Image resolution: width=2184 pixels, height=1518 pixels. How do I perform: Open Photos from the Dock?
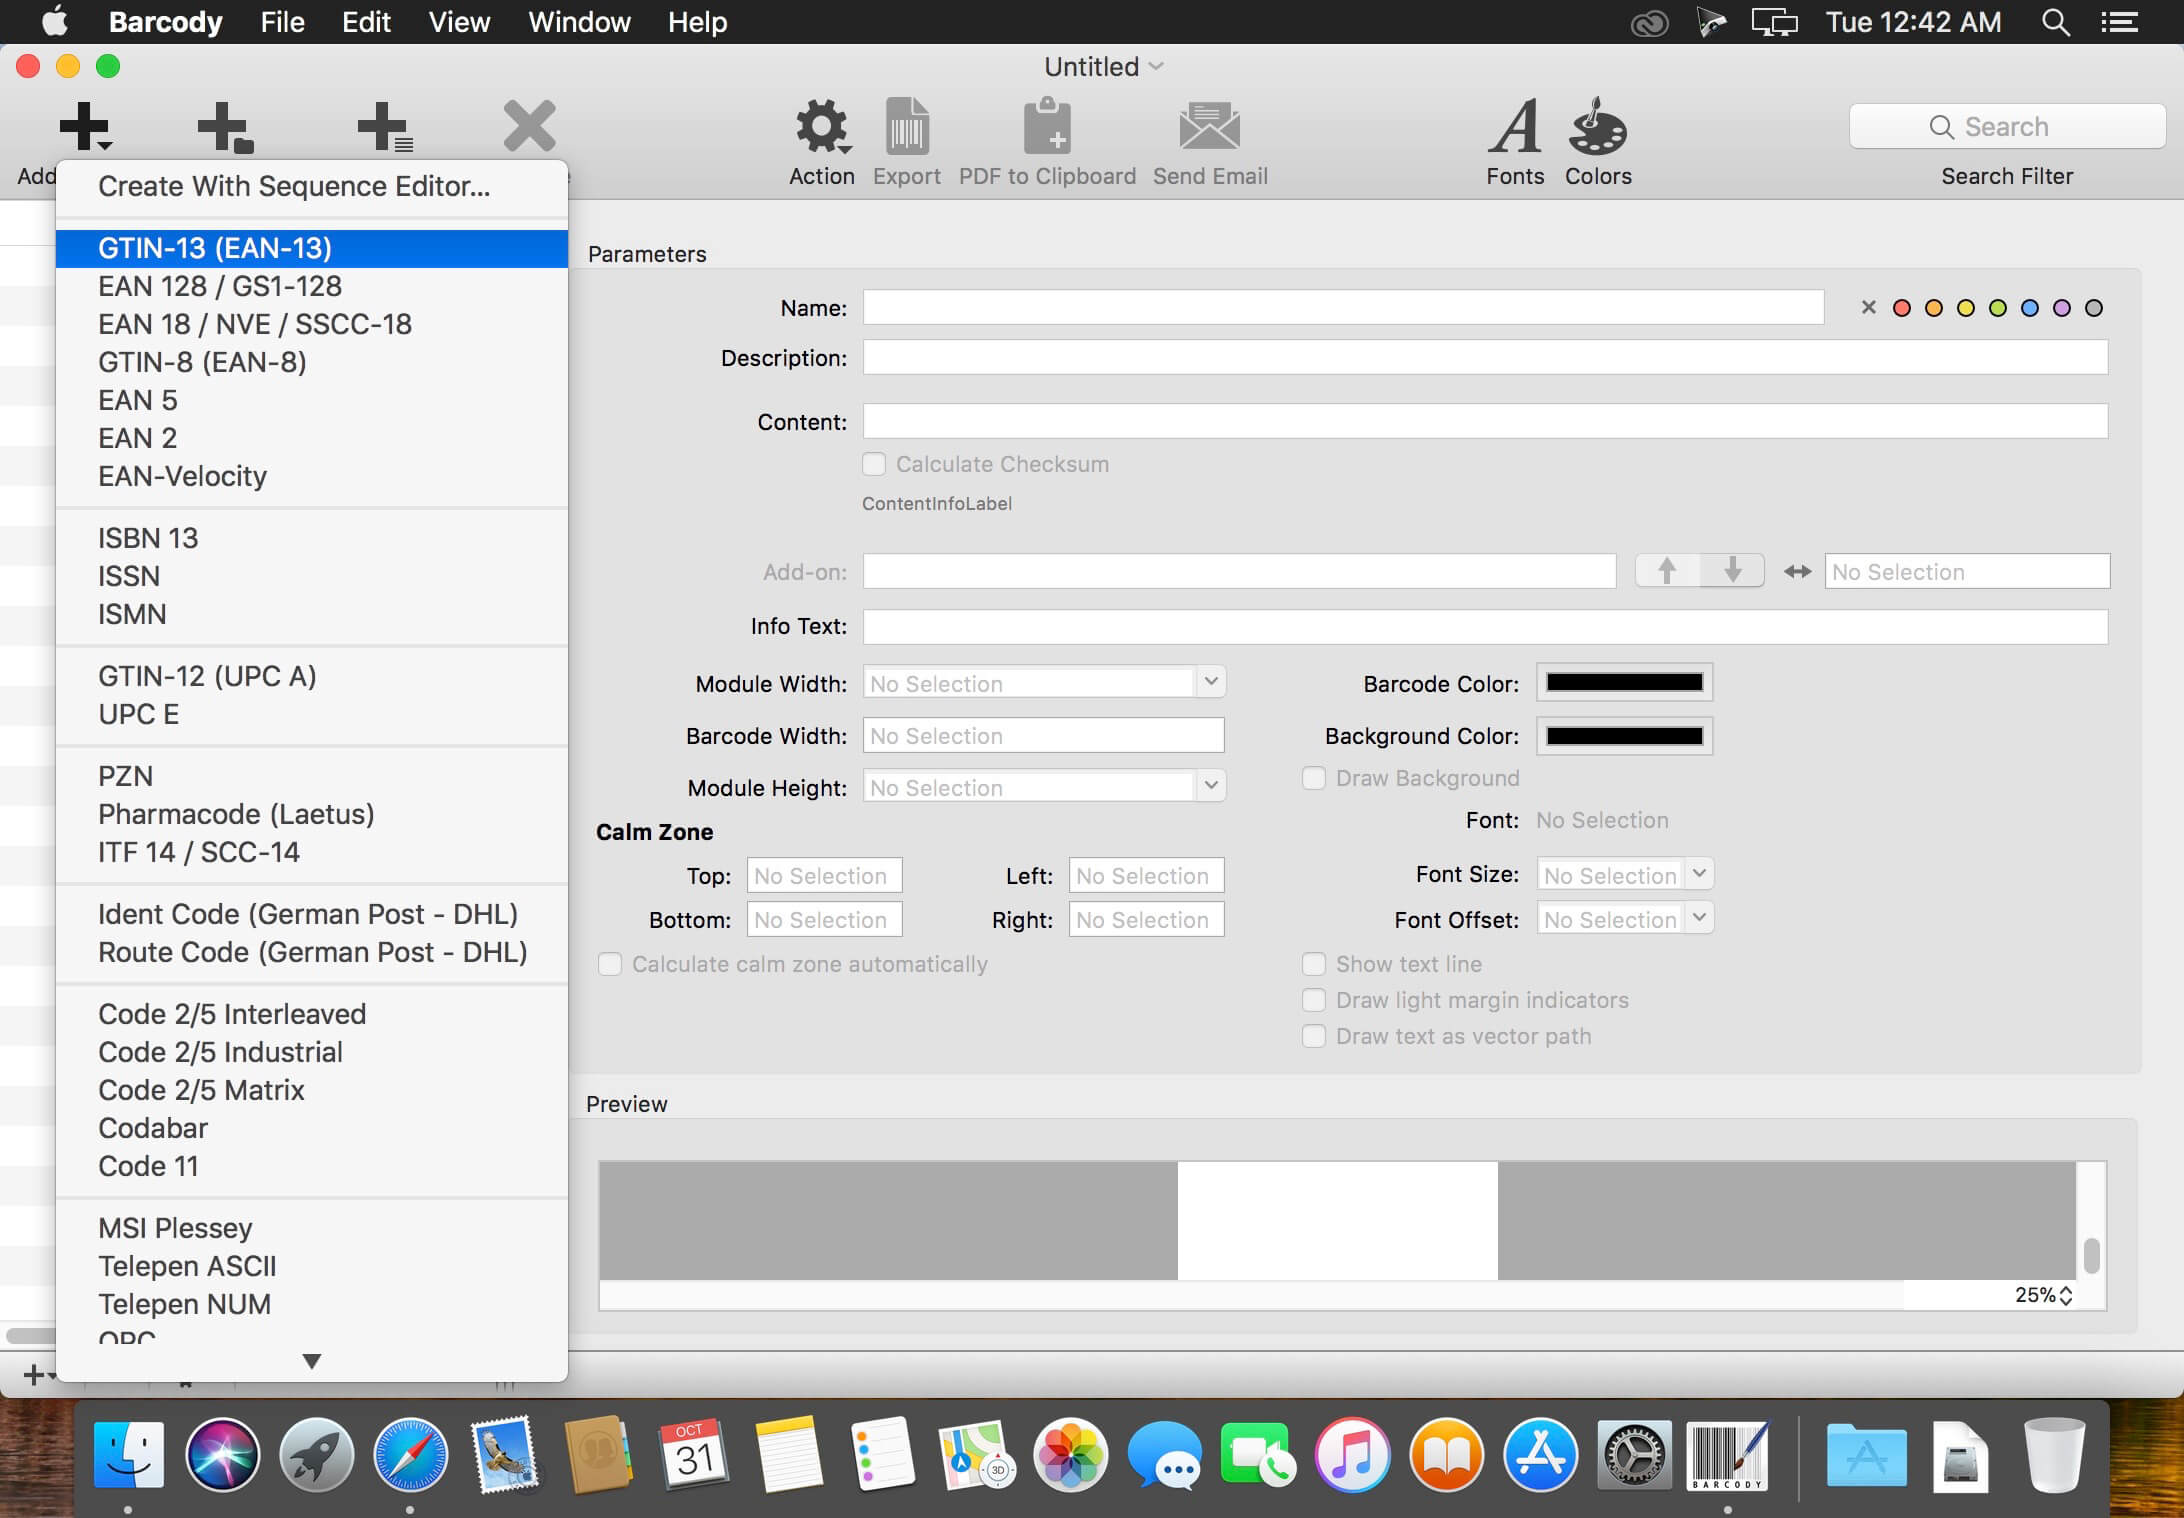coord(1070,1455)
